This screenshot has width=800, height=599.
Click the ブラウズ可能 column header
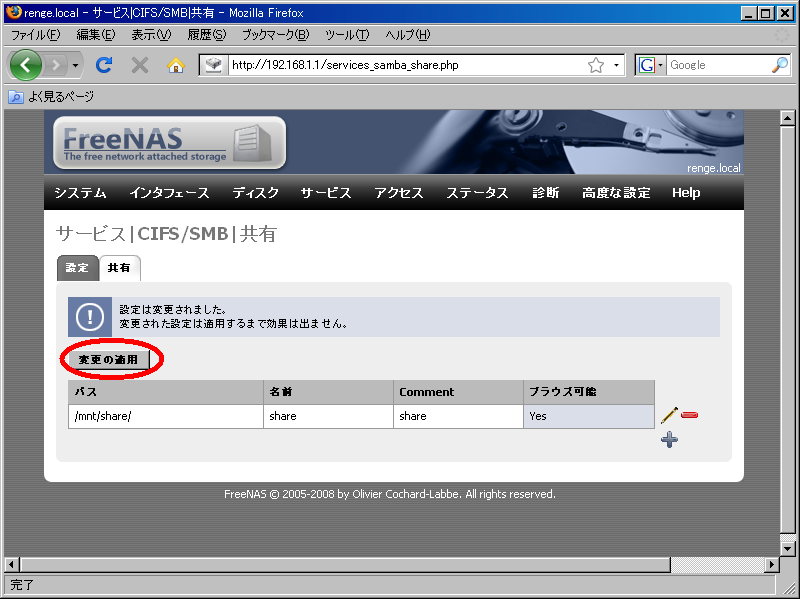pos(589,392)
